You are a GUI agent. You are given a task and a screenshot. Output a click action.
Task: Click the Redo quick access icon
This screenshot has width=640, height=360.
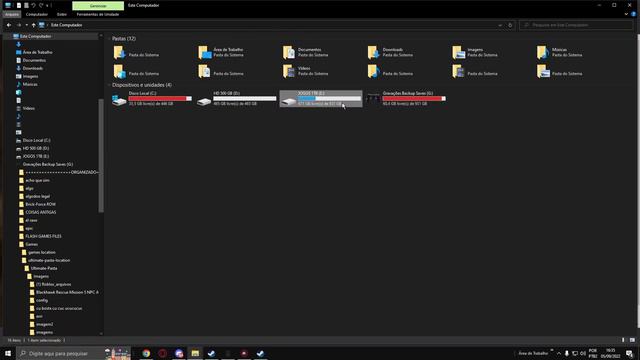click(41, 5)
